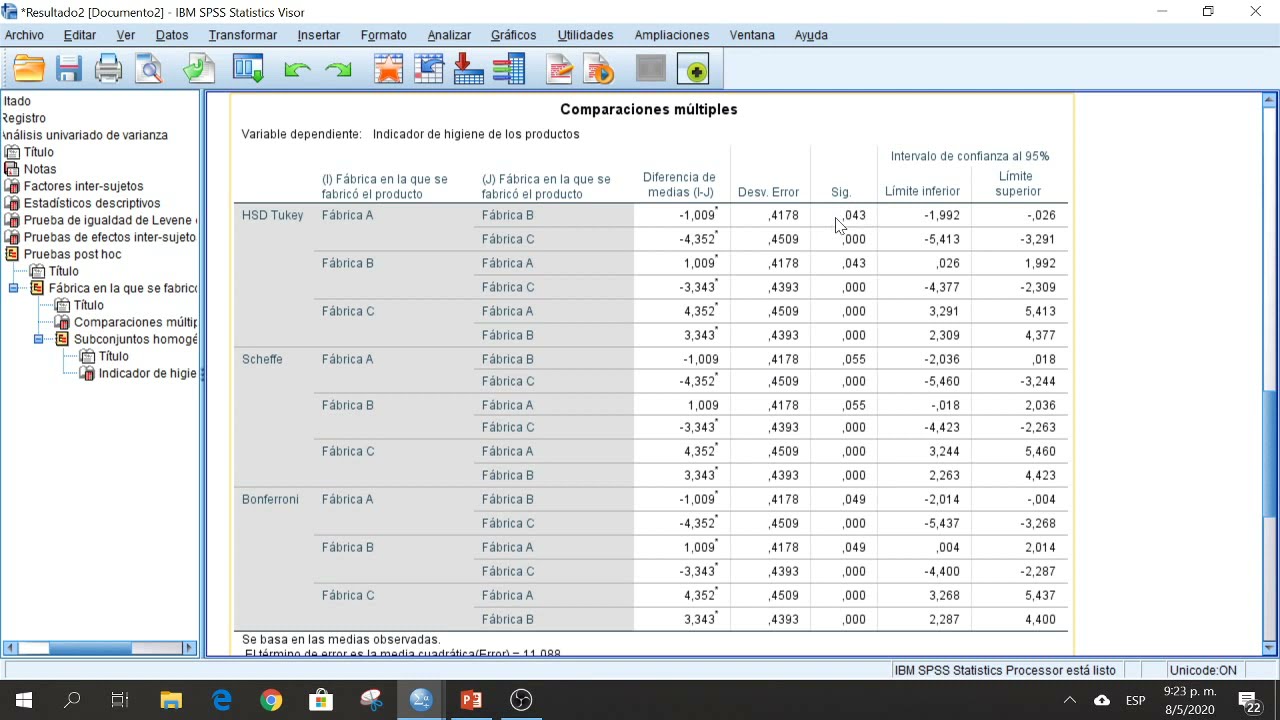Open the Ampliaciones menu
Screen dimensions: 1280x720
point(672,35)
